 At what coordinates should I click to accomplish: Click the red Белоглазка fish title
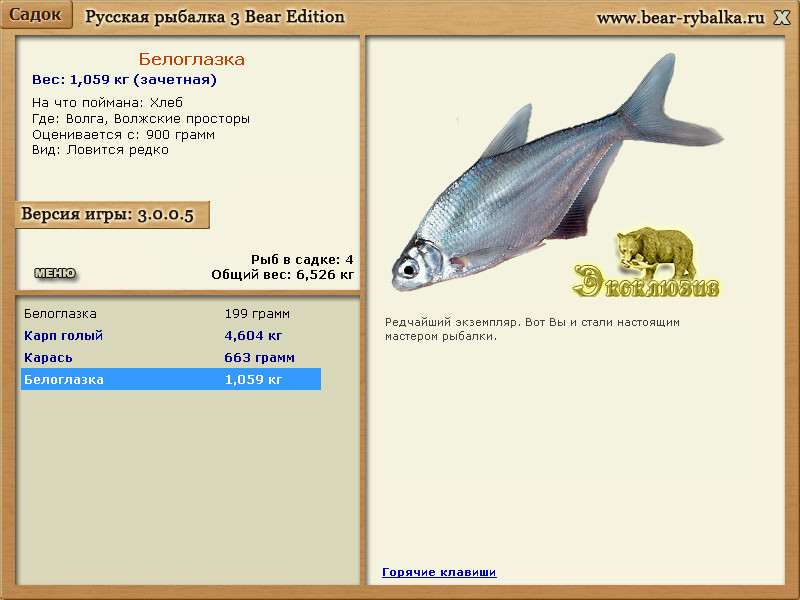pyautogui.click(x=191, y=59)
